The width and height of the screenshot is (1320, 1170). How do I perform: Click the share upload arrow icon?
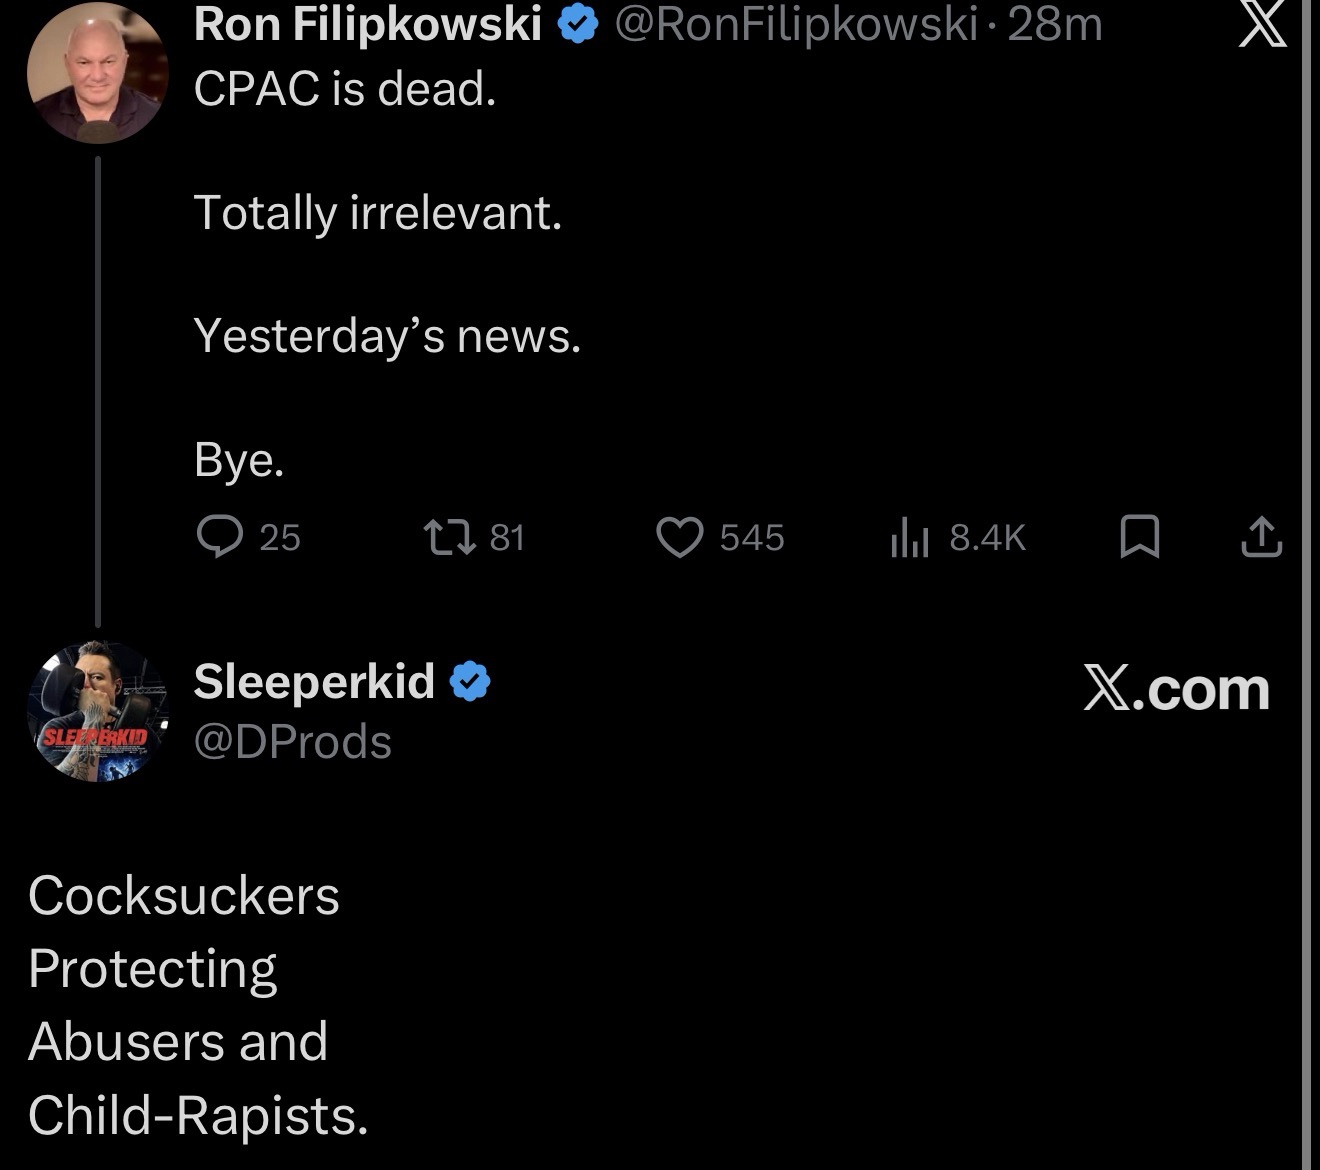(1261, 537)
